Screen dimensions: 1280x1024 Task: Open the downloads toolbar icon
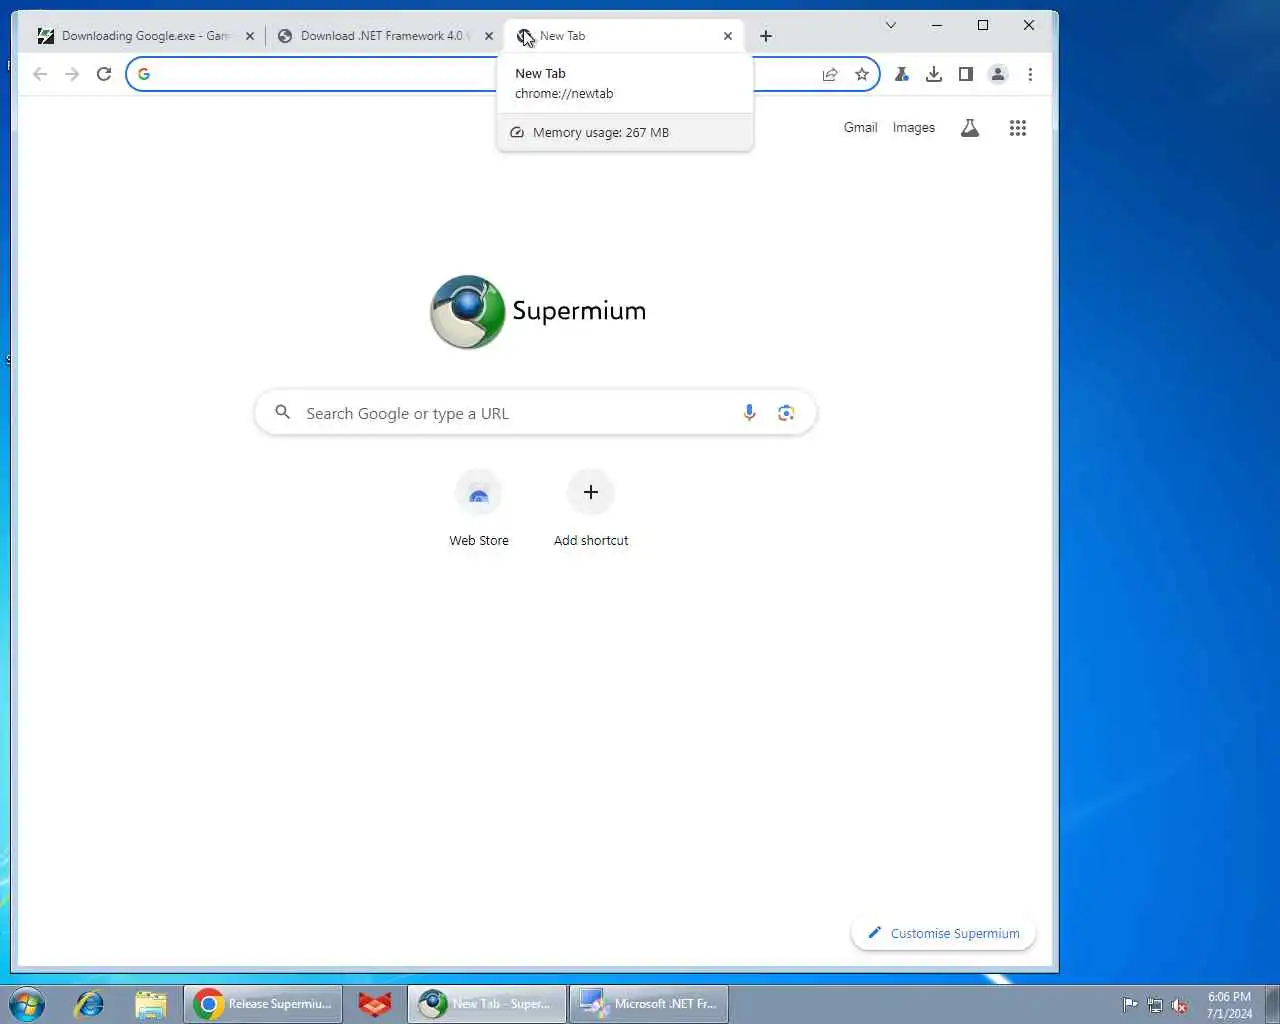click(934, 74)
